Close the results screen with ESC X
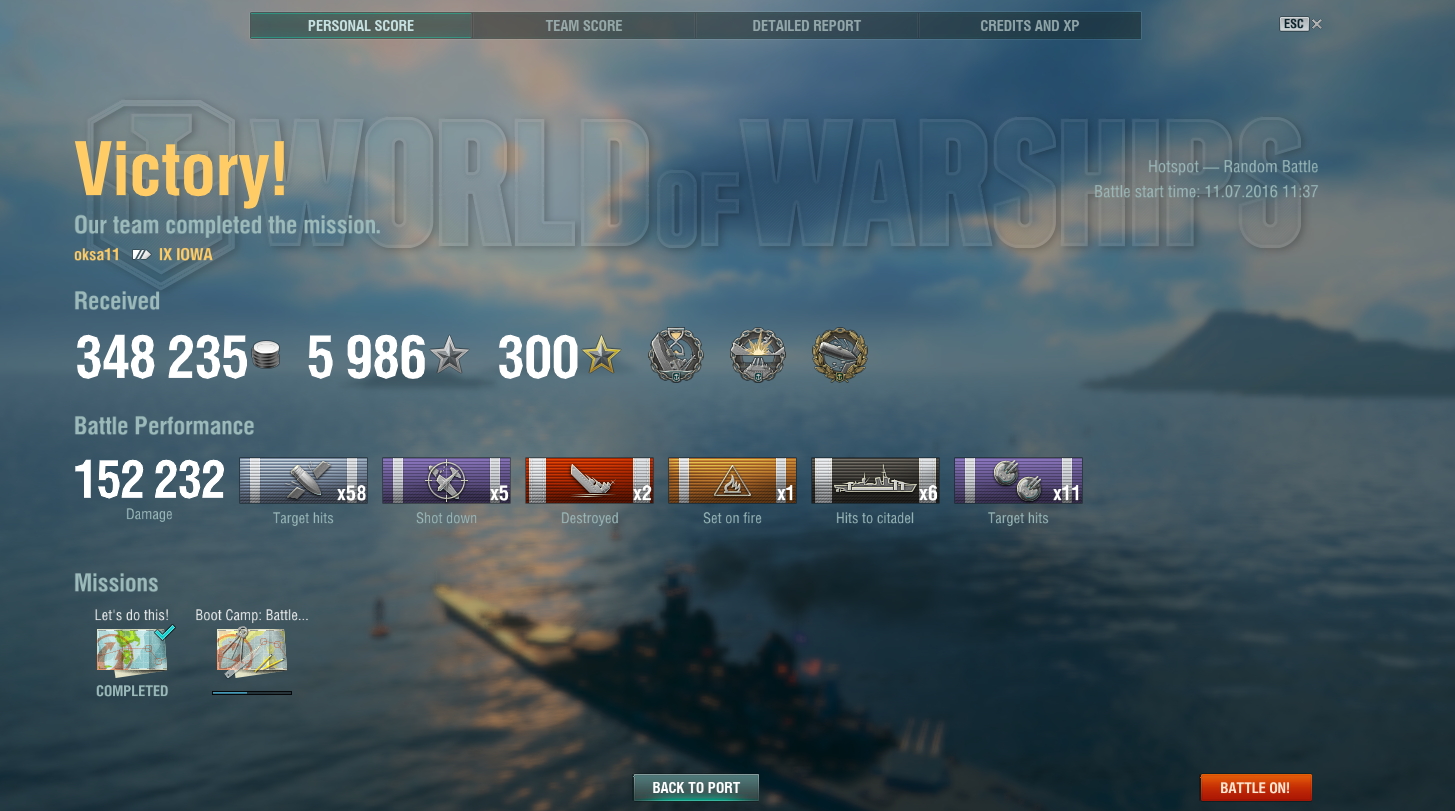 coord(1301,24)
